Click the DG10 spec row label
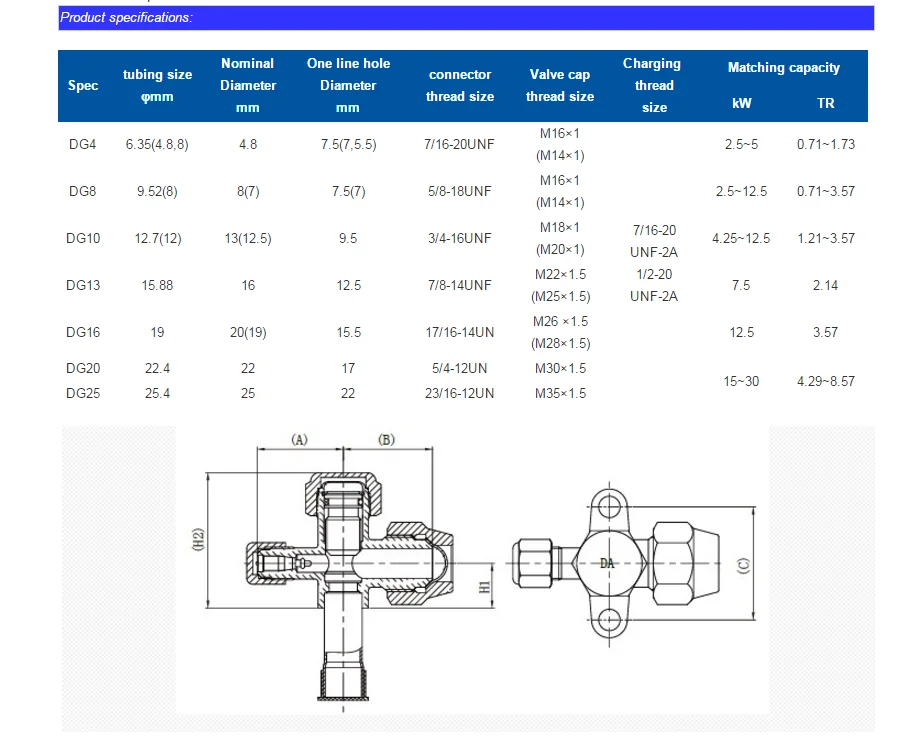The height and width of the screenshot is (755, 913). pyautogui.click(x=83, y=238)
